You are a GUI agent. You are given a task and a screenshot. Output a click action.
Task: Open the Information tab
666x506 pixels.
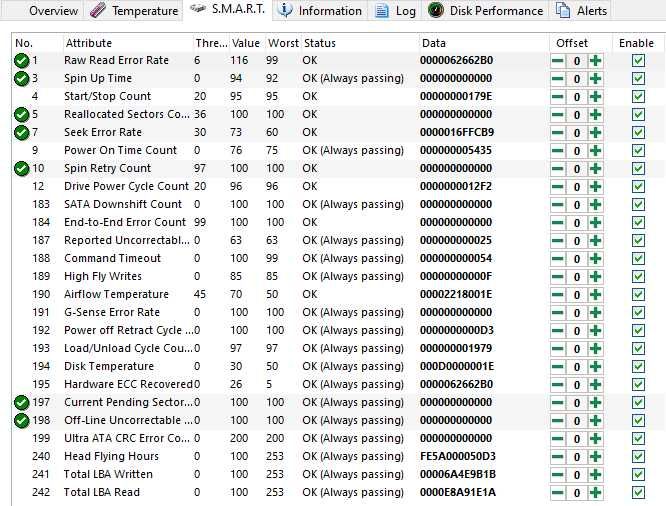319,10
